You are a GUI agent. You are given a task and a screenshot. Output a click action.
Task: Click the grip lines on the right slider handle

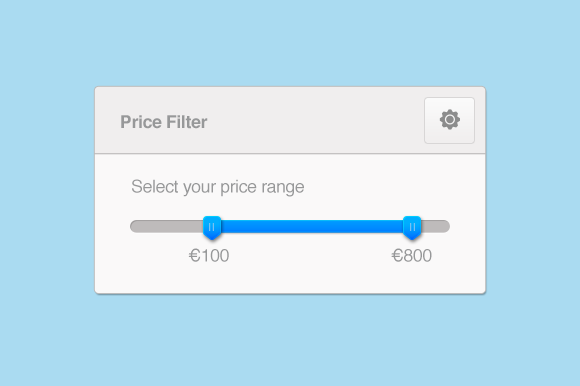[x=412, y=227]
